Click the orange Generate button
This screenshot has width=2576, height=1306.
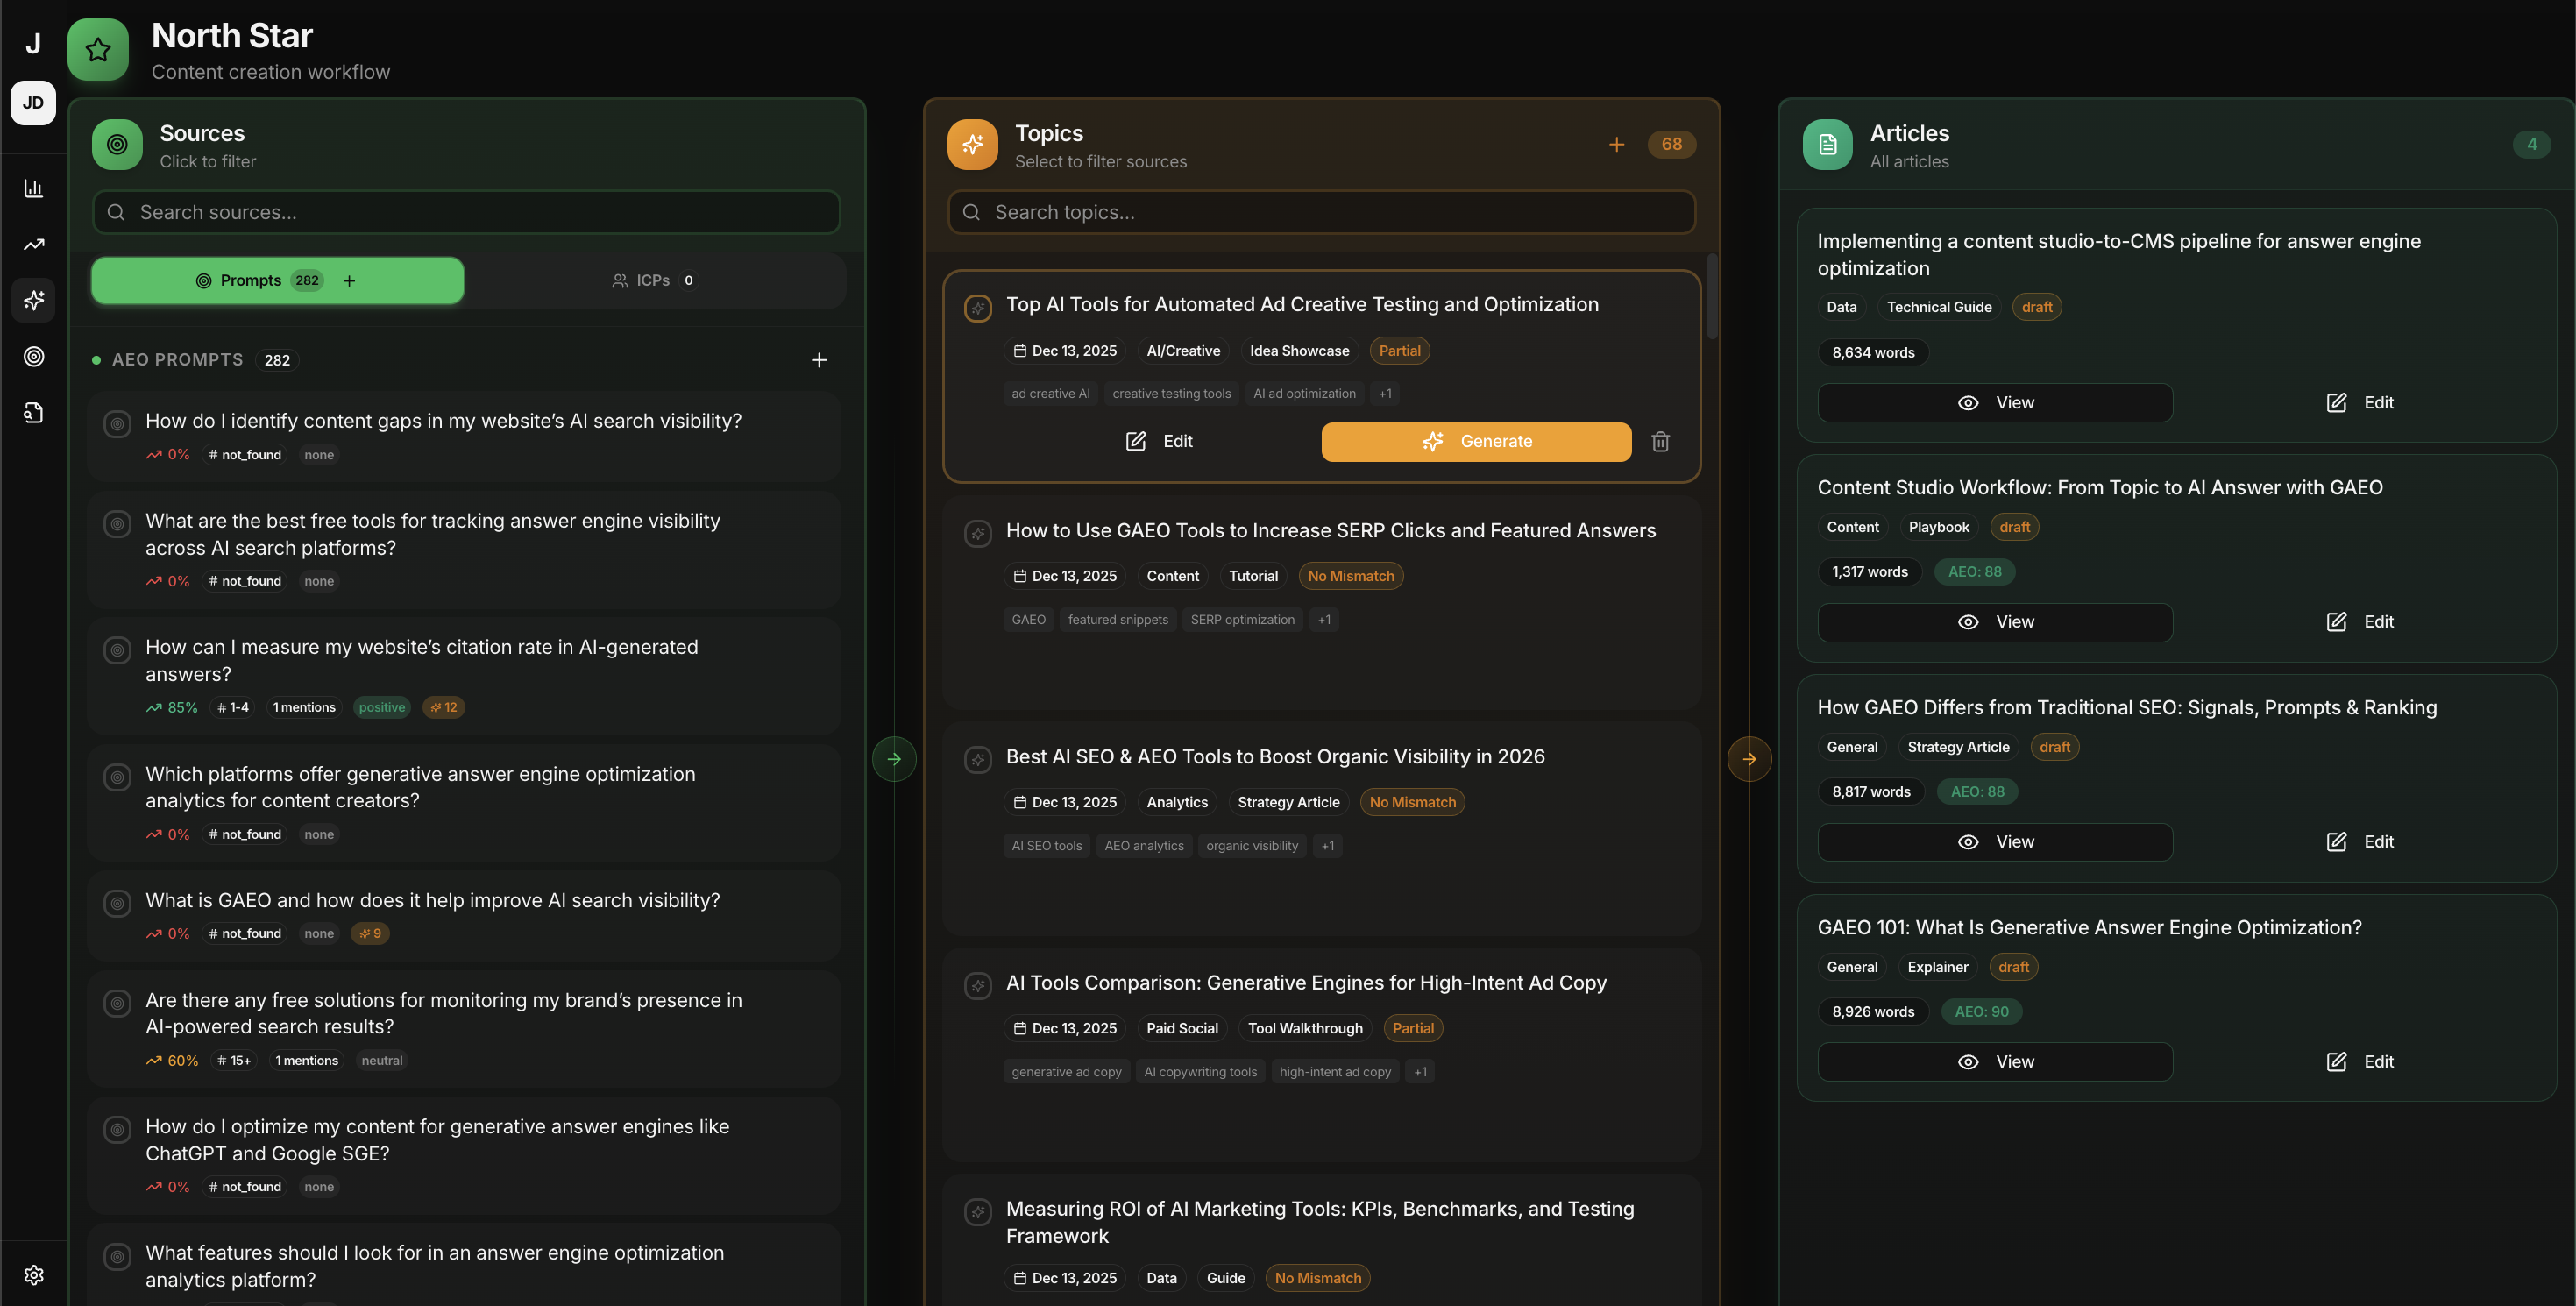tap(1476, 441)
